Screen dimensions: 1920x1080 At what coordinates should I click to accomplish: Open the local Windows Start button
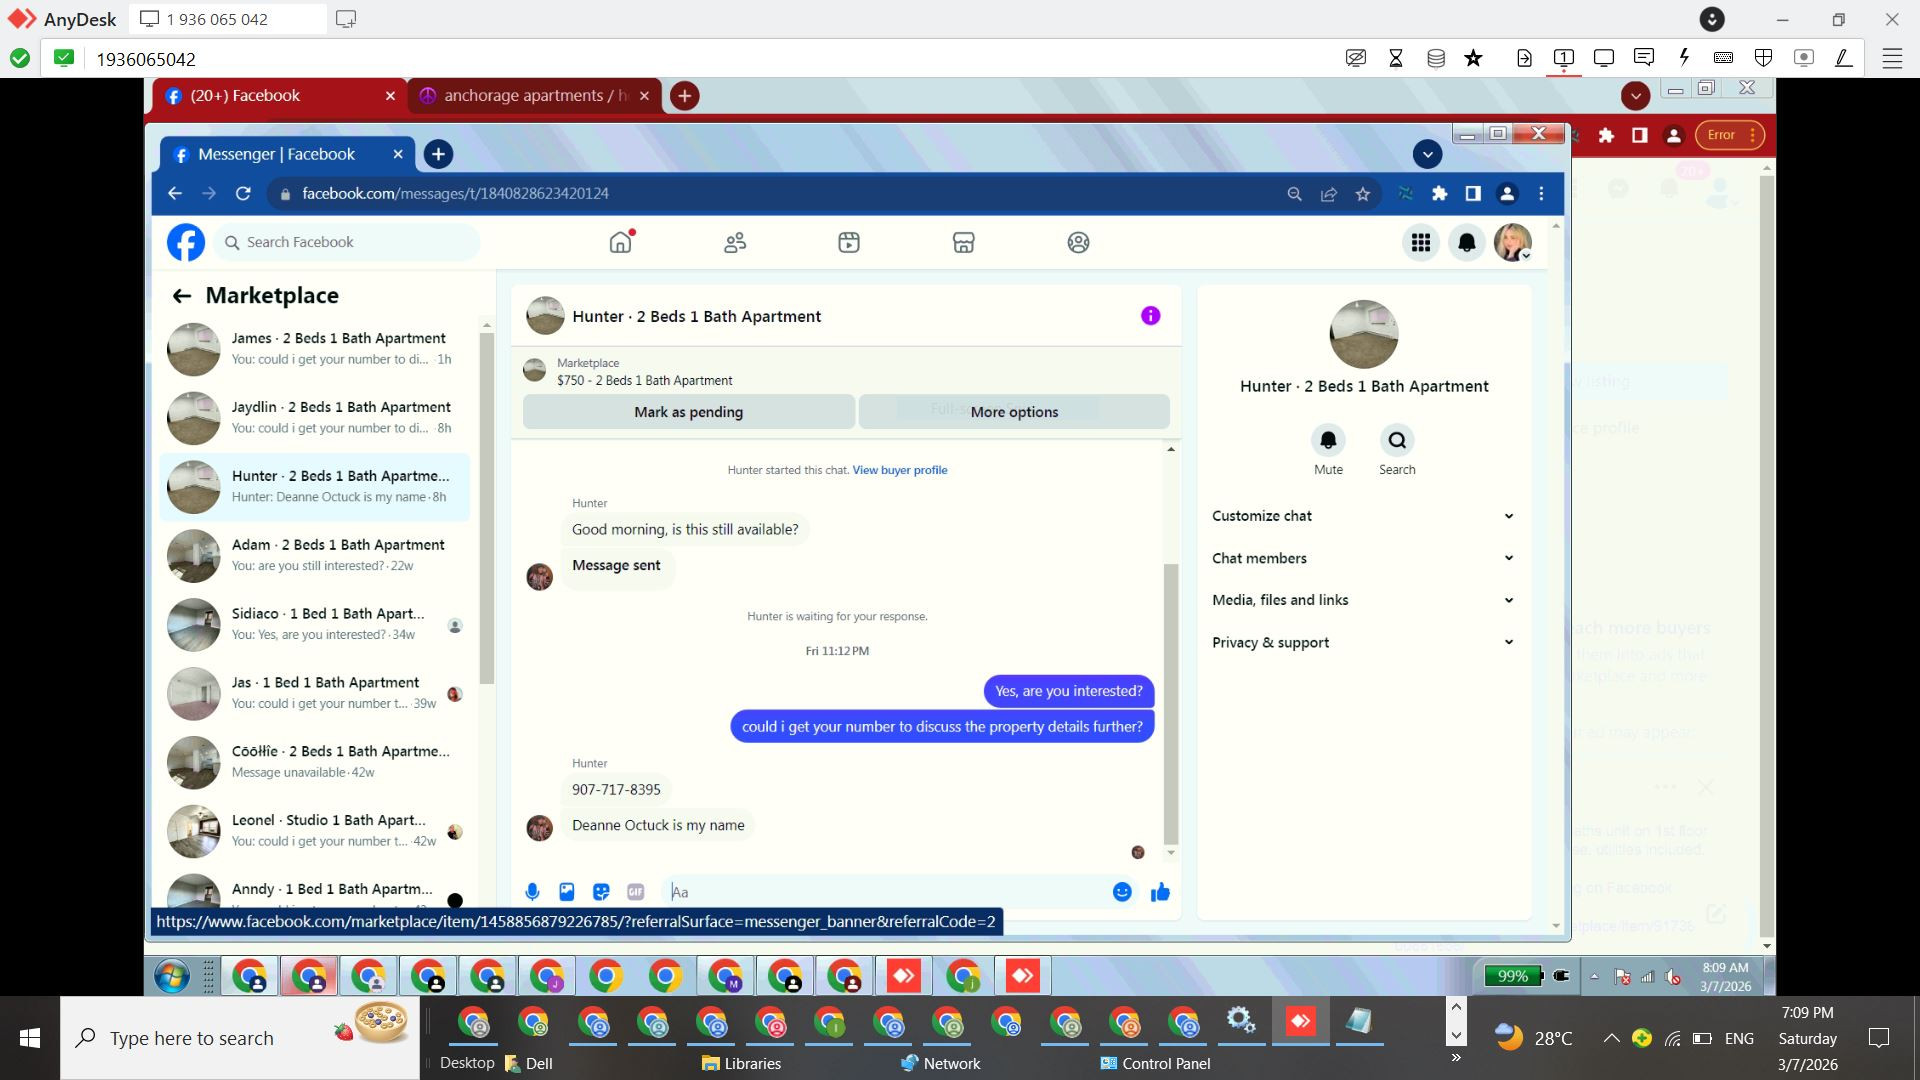[30, 1038]
